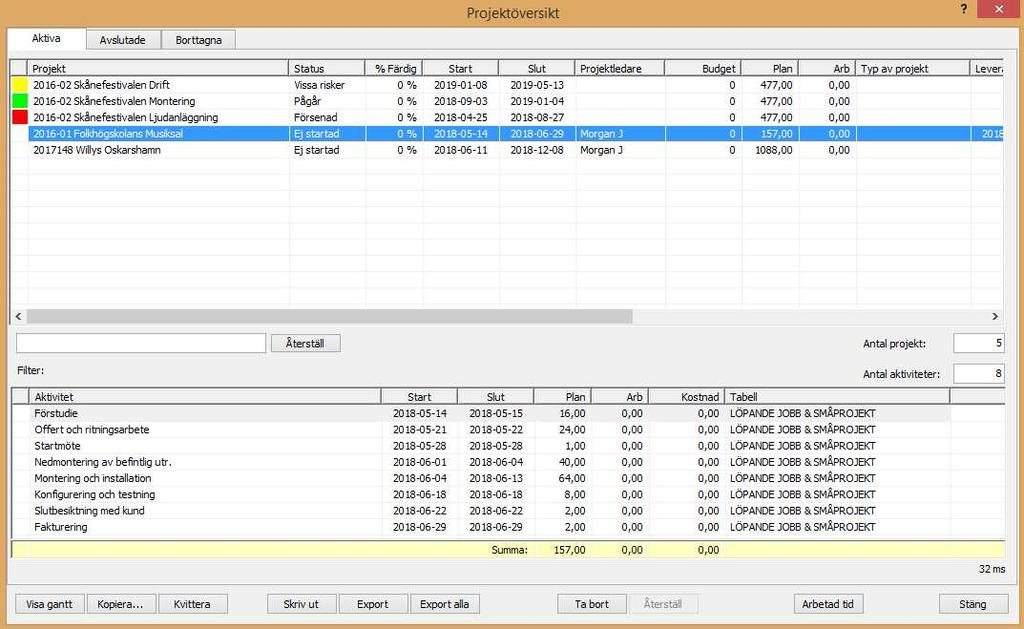The height and width of the screenshot is (629, 1024).
Task: Click the Aktivitet column header
Action: coord(205,396)
